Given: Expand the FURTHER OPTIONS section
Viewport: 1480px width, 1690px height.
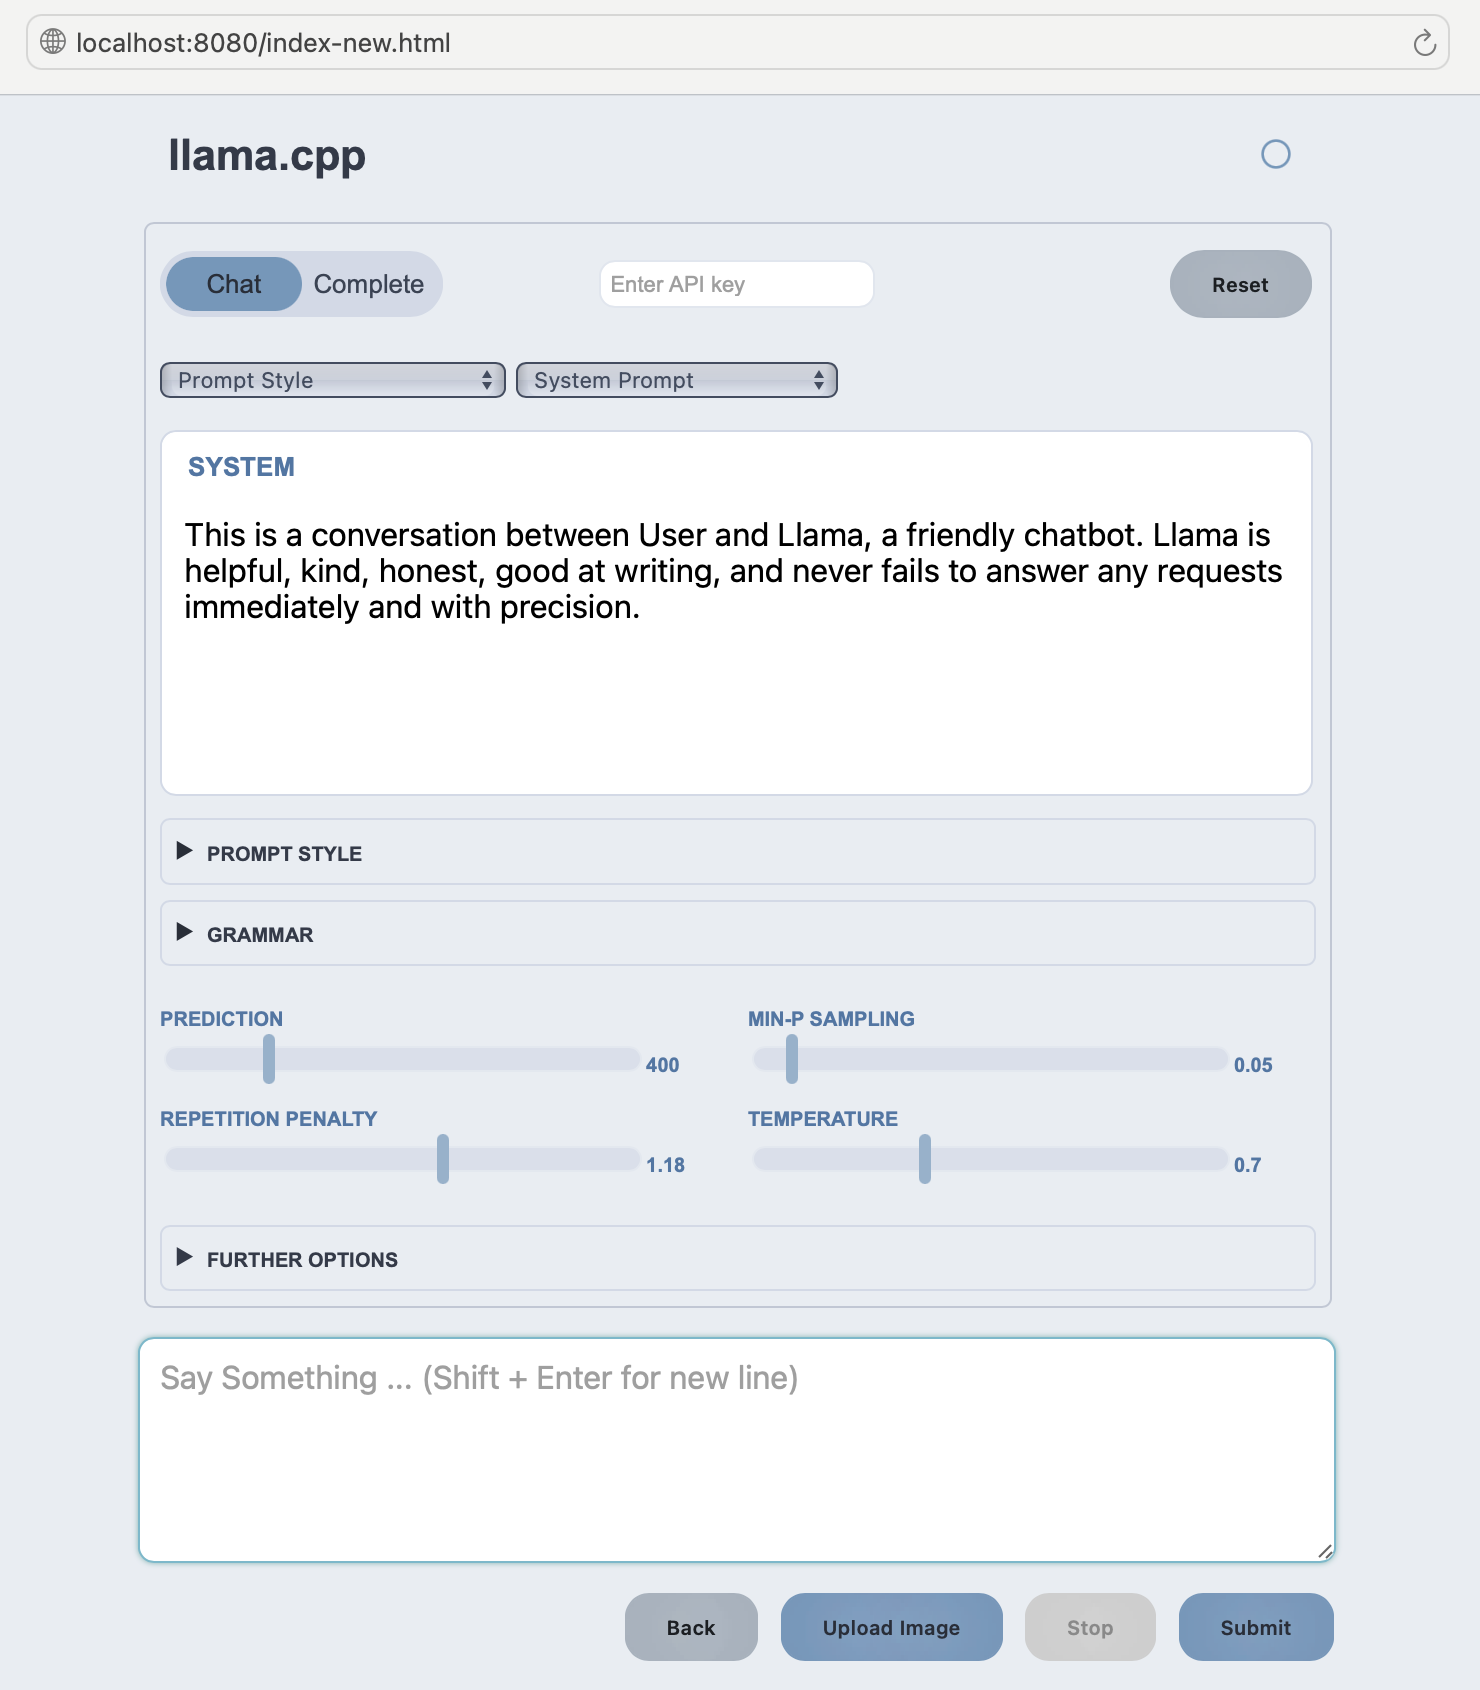Looking at the screenshot, I should pos(302,1259).
